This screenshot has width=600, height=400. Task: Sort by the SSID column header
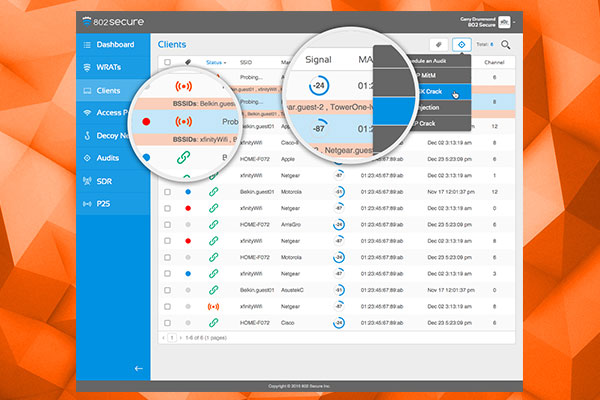[x=246, y=62]
